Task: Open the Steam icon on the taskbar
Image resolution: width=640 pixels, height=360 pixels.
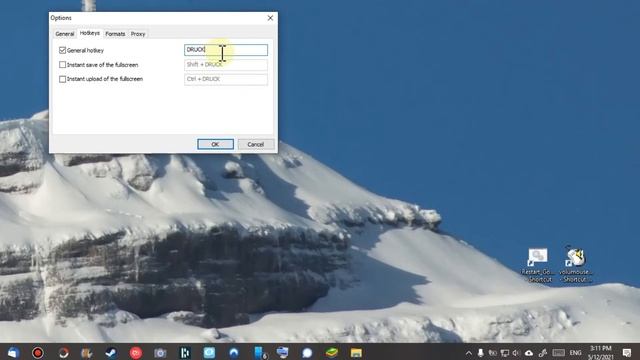Action: click(111, 353)
